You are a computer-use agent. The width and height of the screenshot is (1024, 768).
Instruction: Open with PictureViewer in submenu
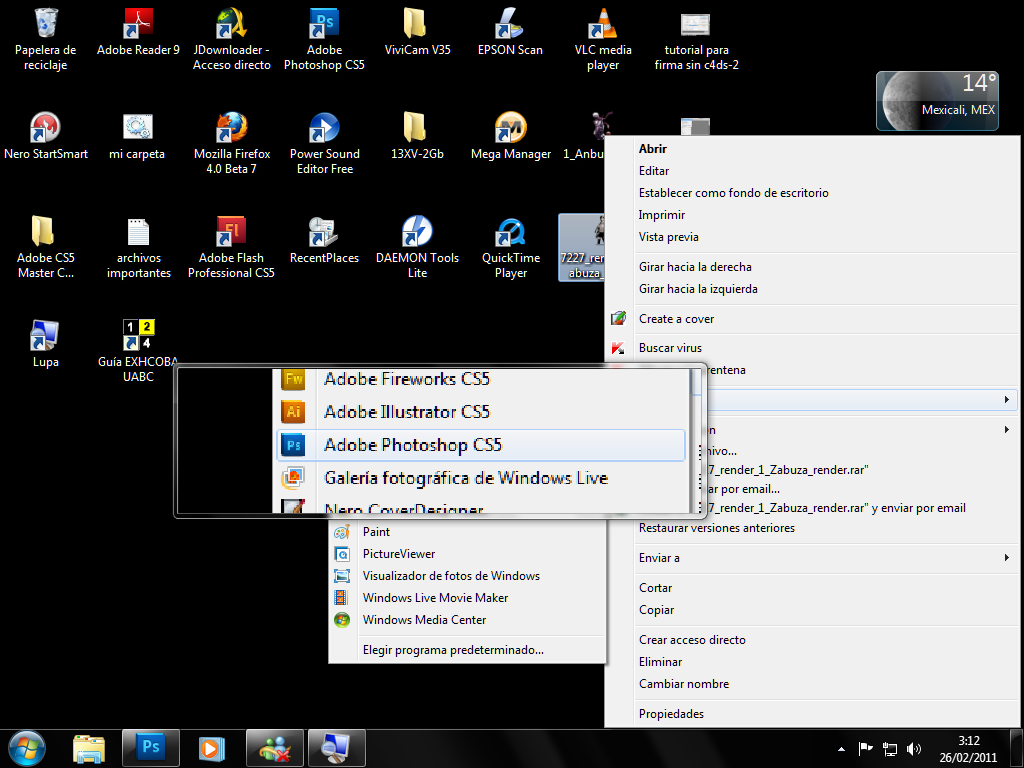(468, 554)
